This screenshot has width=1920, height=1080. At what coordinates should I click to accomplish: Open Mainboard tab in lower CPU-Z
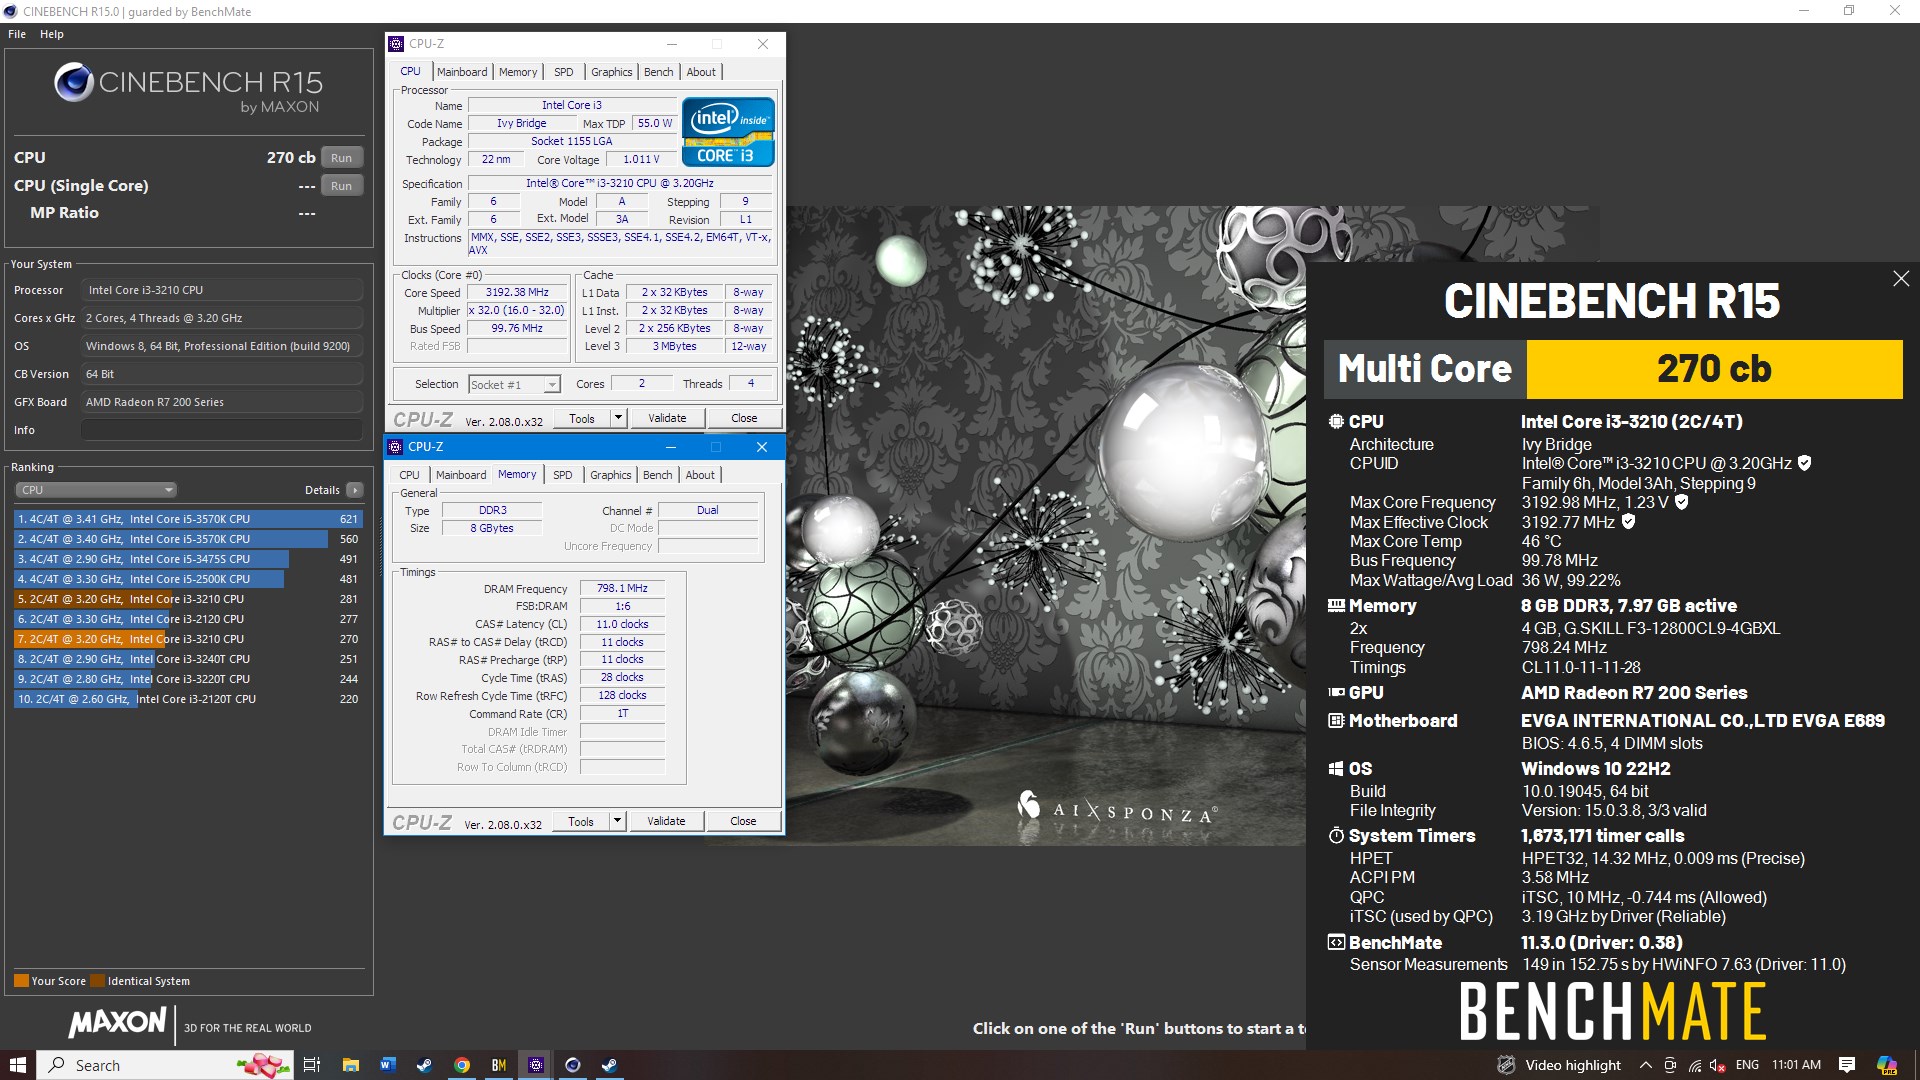461,475
